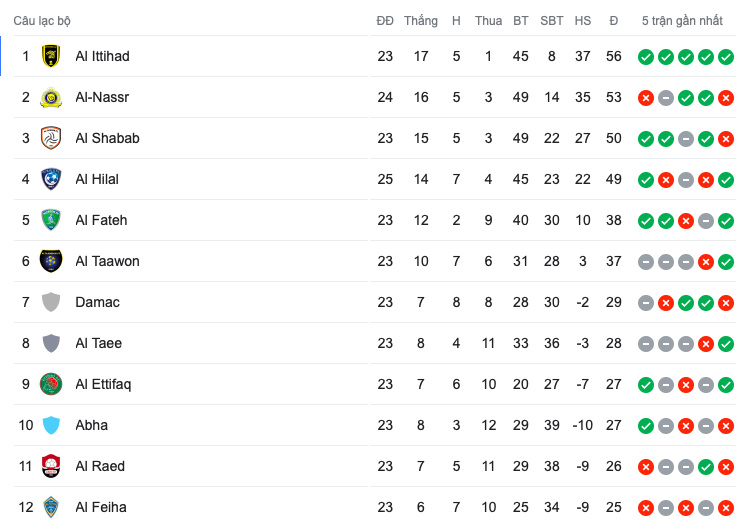Image resolution: width=747 pixels, height=524 pixels.
Task: Click the Al Taawon club crest
Action: (51, 262)
